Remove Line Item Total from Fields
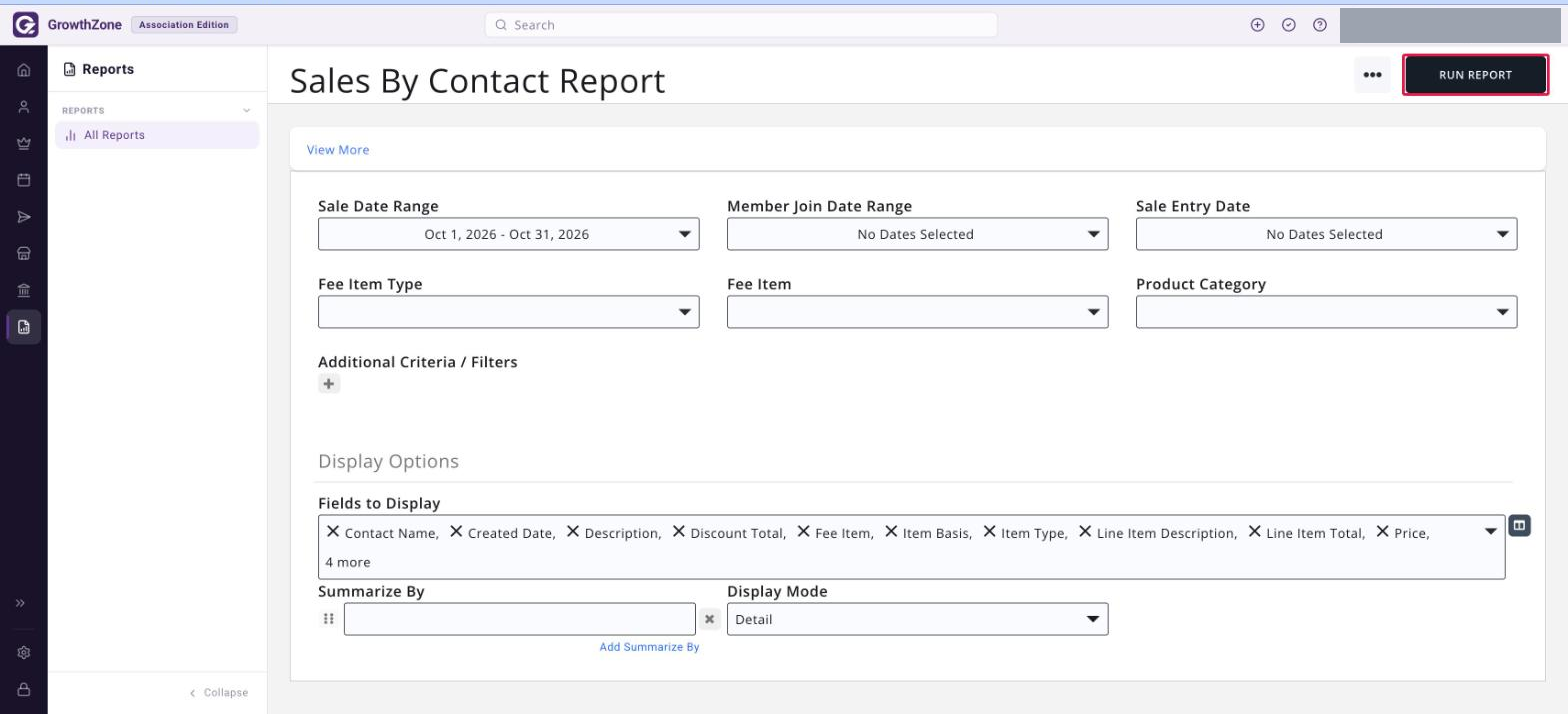This screenshot has width=1568, height=714. point(1255,532)
